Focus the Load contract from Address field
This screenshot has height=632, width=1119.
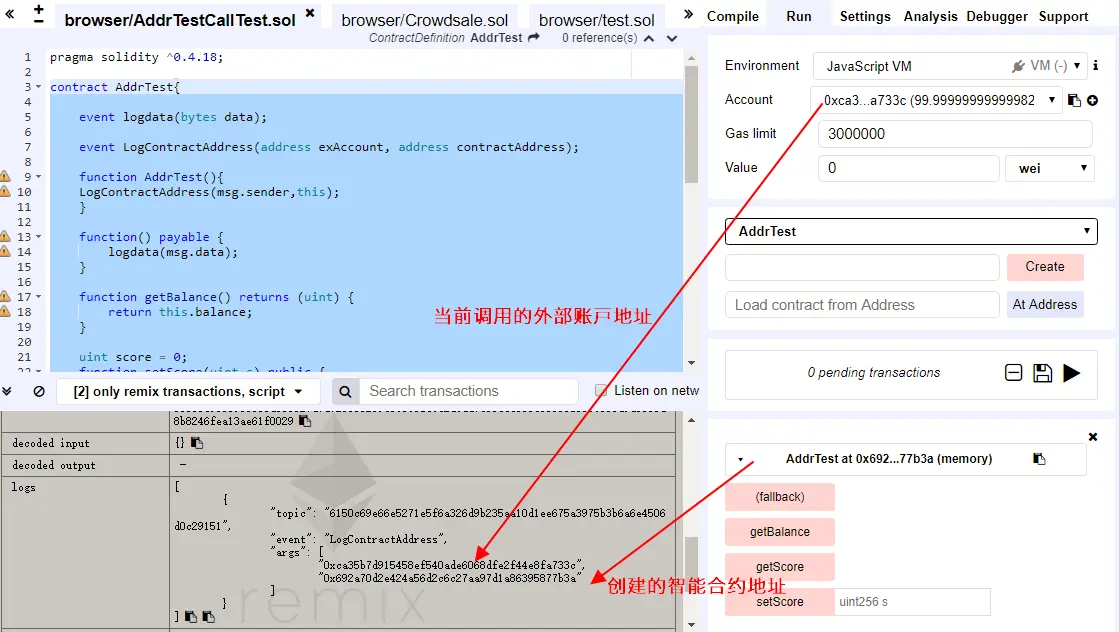862,305
